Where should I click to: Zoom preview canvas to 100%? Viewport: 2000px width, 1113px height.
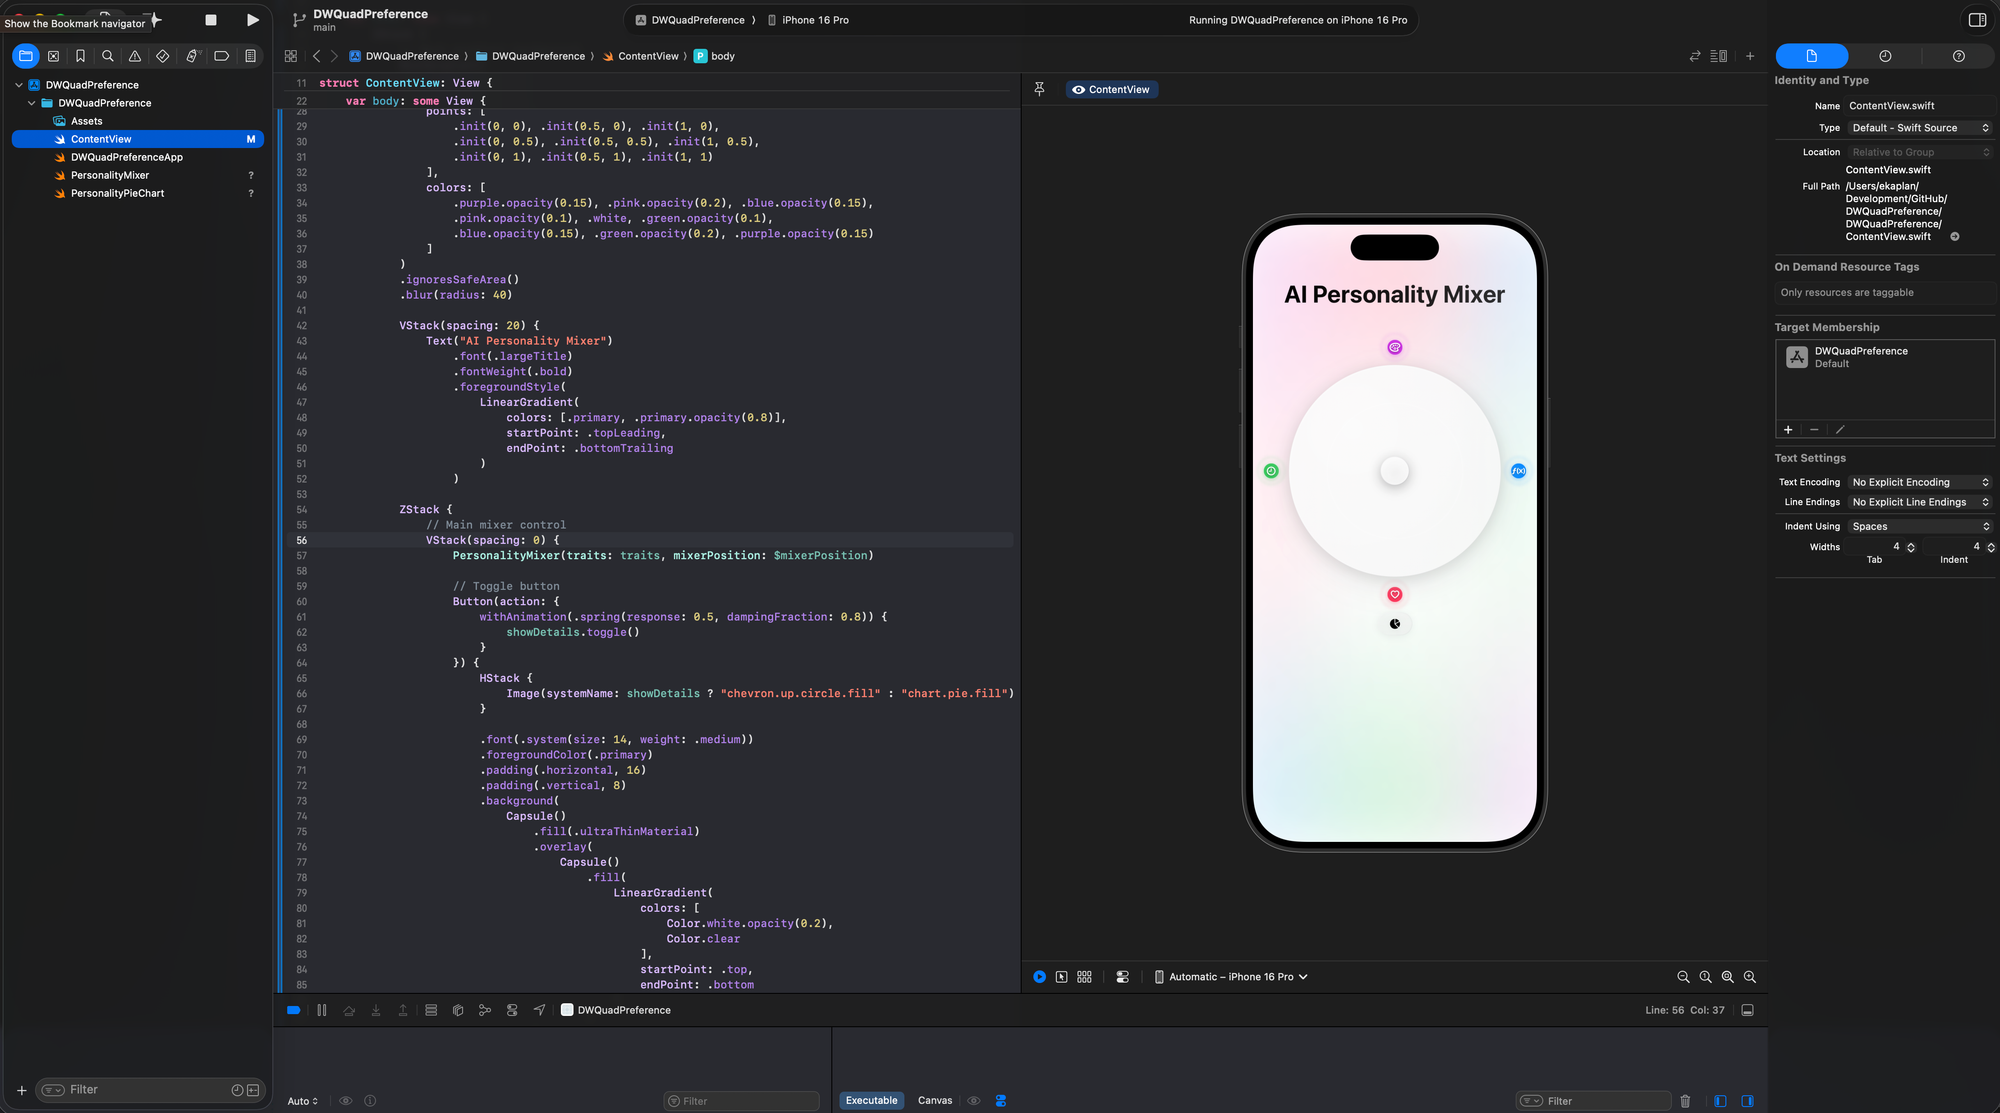1706,977
